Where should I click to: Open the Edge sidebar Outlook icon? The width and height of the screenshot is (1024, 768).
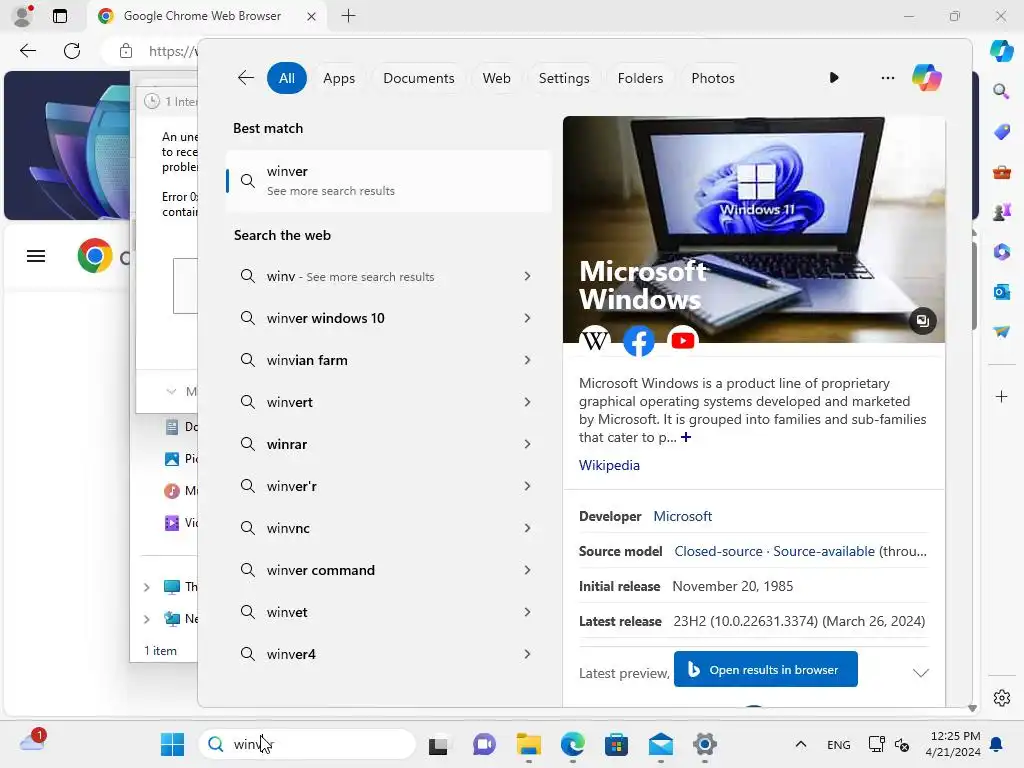(x=1001, y=292)
